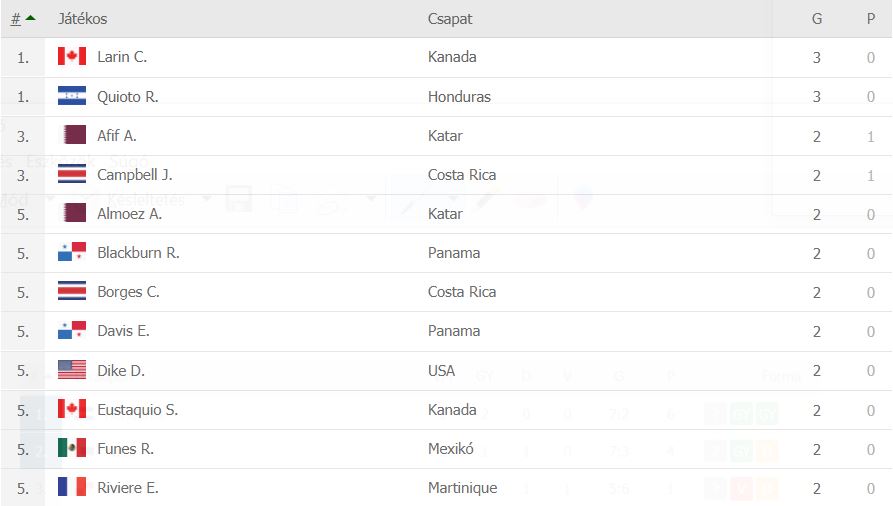Viewport: 893px width, 506px height.
Task: Open the Mexikó team link
Action: [450, 449]
